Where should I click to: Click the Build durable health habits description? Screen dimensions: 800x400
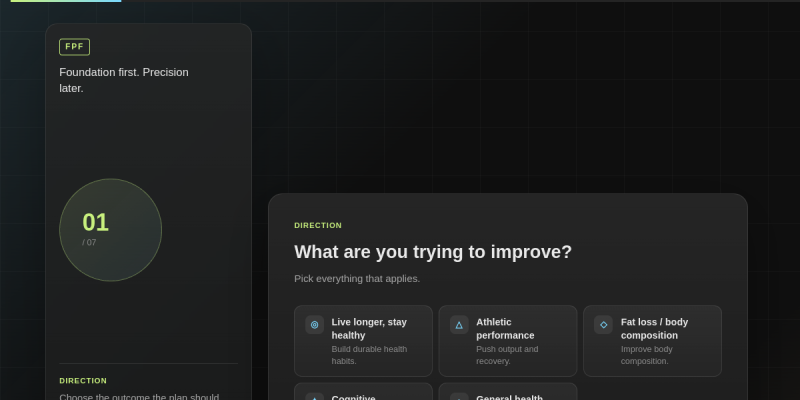369,355
